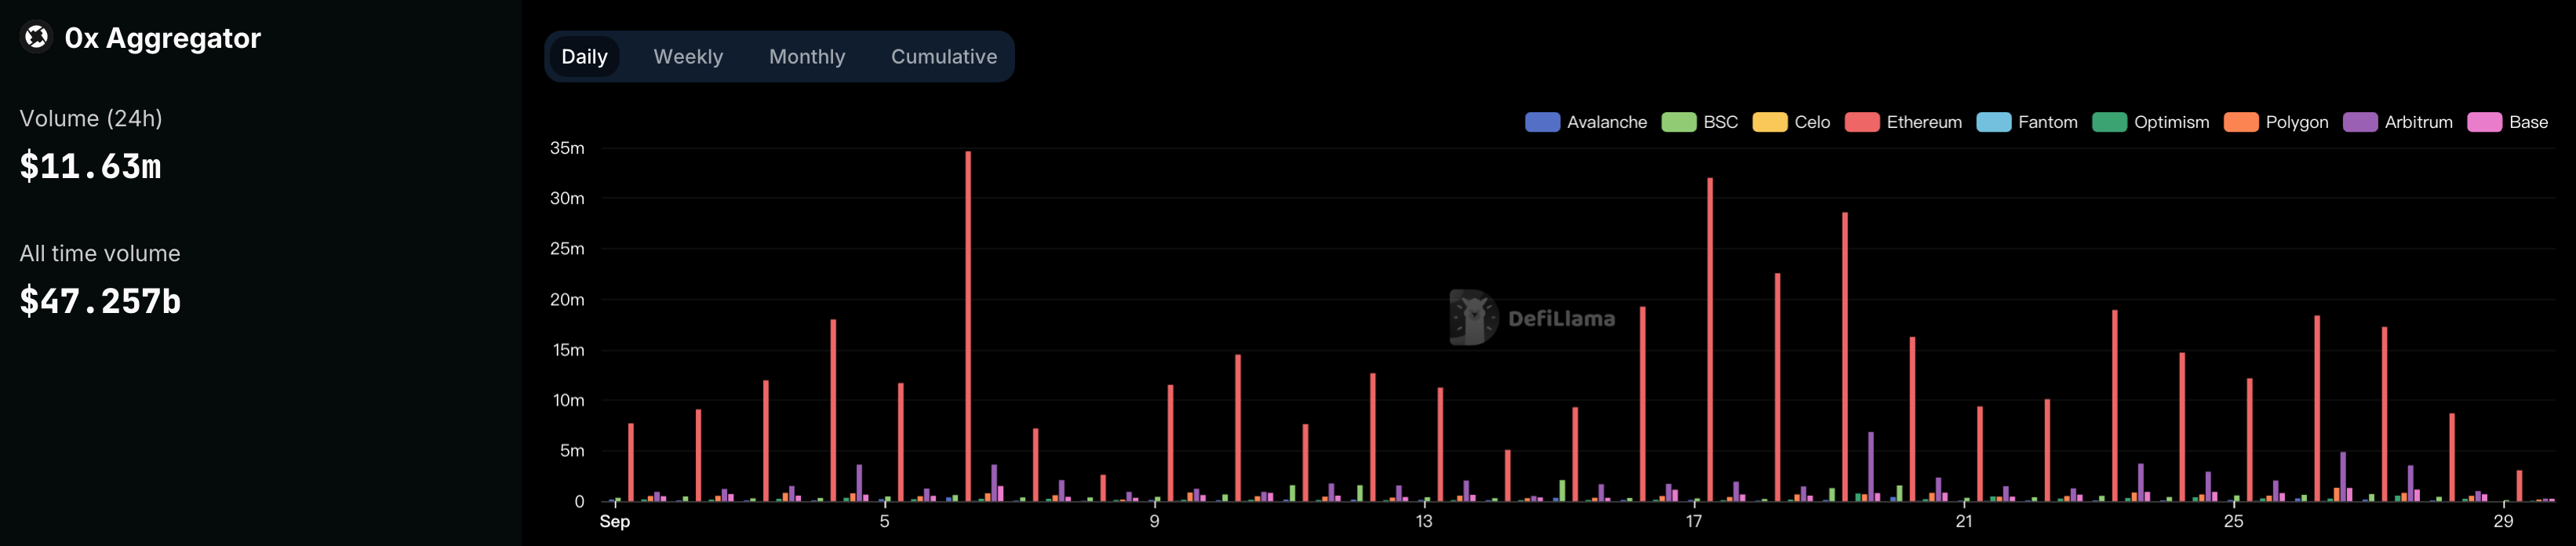This screenshot has width=2576, height=546.
Task: Click the Base pink legend label
Action: tap(2528, 122)
